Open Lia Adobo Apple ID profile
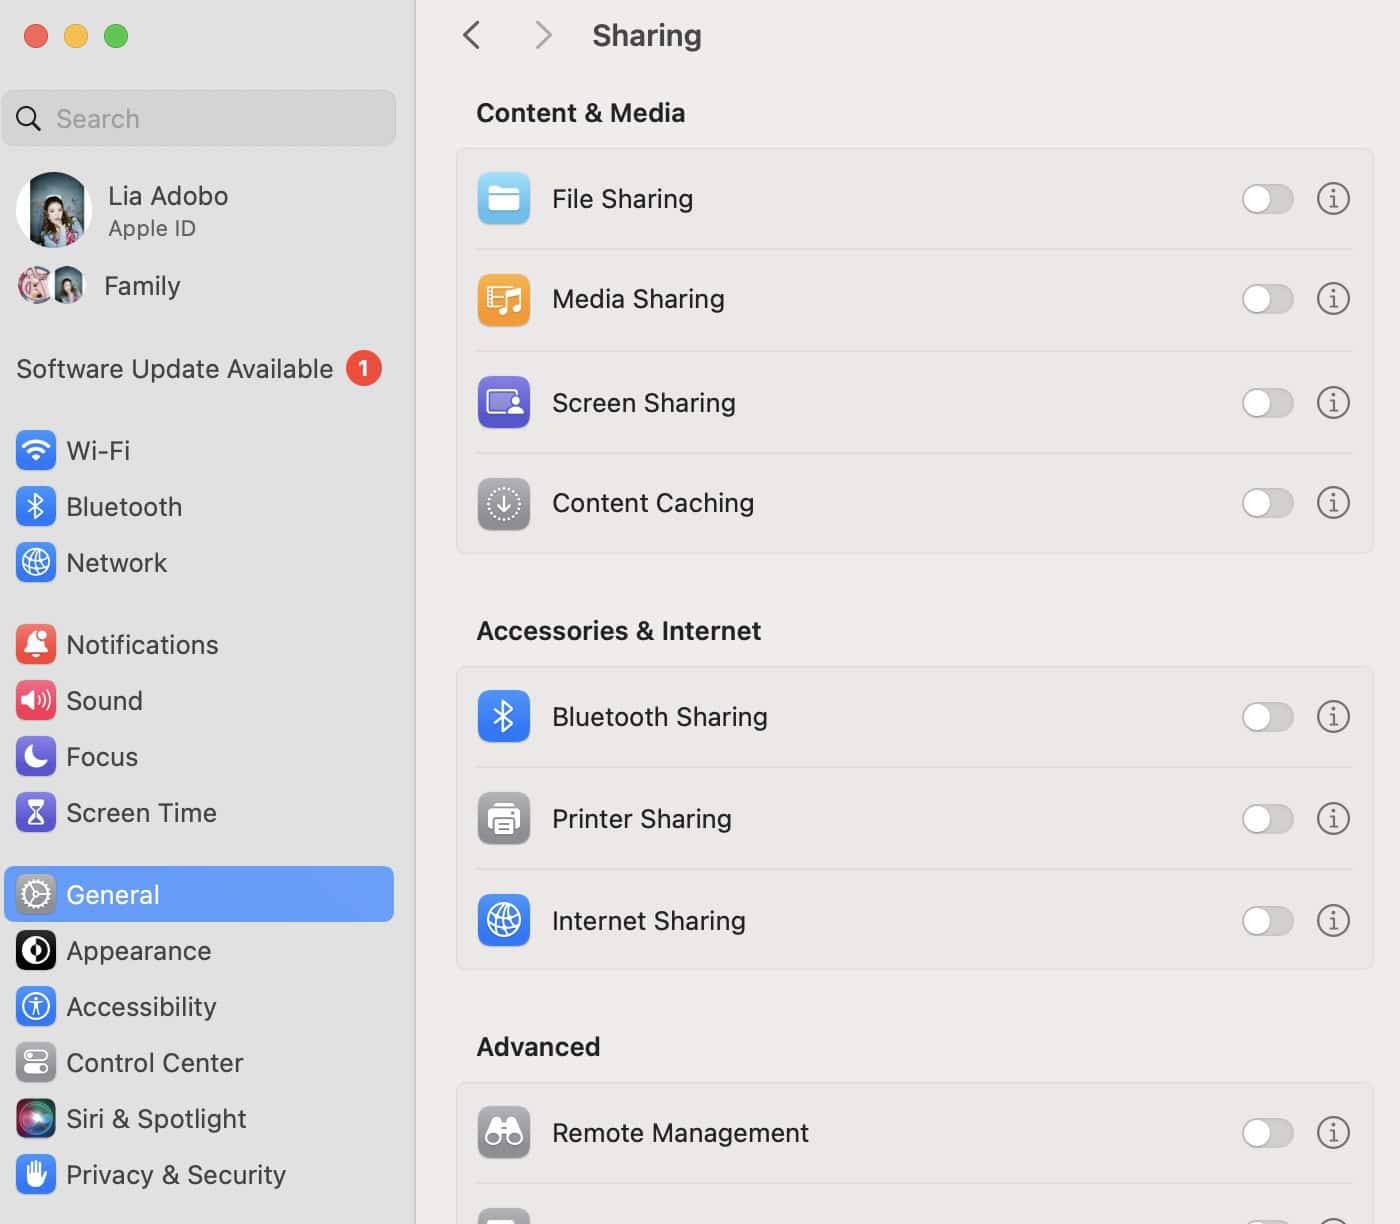 167,210
